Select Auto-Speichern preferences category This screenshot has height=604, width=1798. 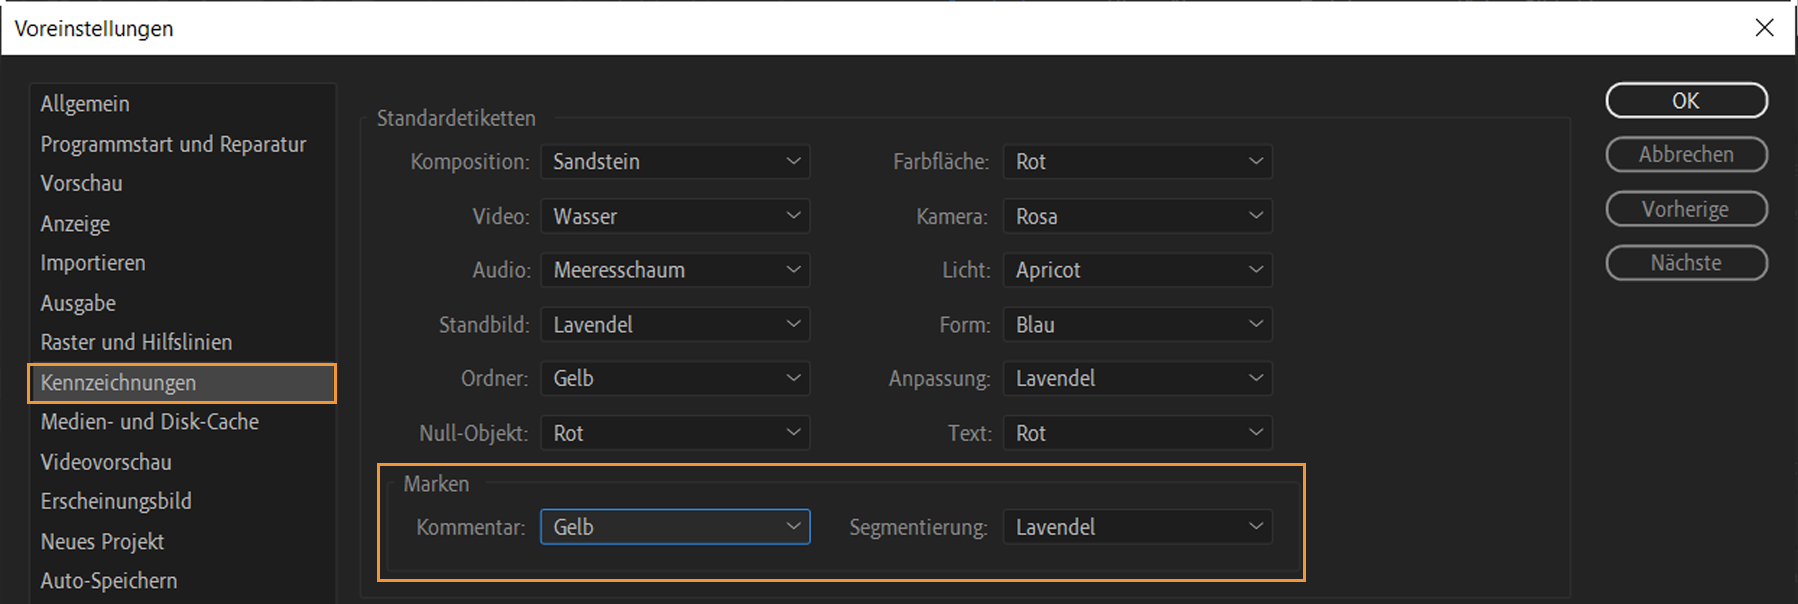point(109,581)
